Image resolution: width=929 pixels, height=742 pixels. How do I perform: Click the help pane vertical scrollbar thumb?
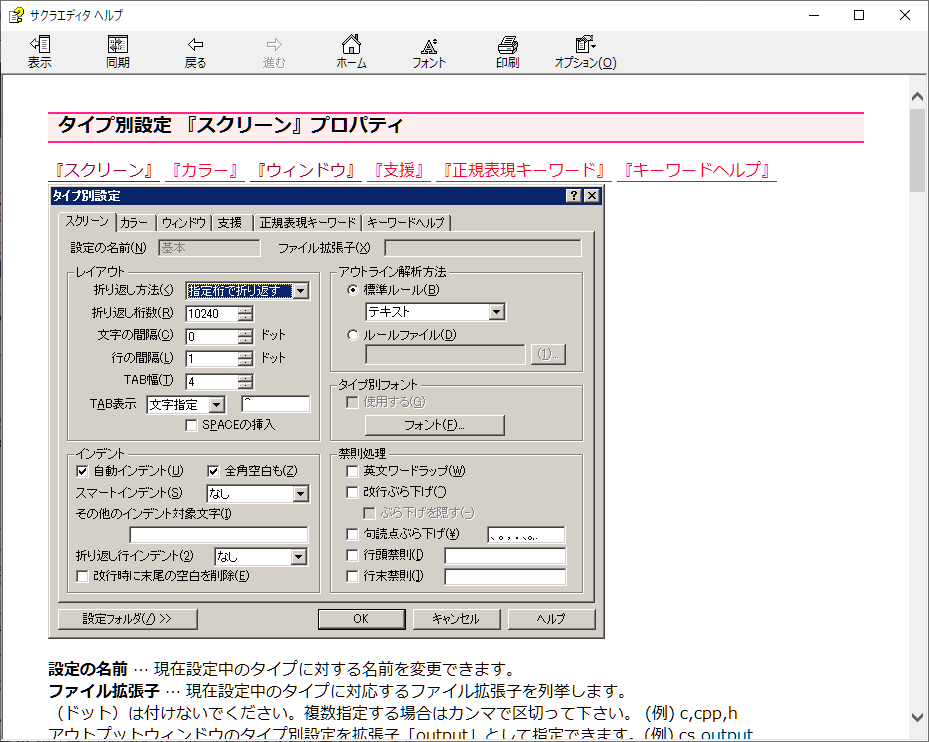(917, 151)
